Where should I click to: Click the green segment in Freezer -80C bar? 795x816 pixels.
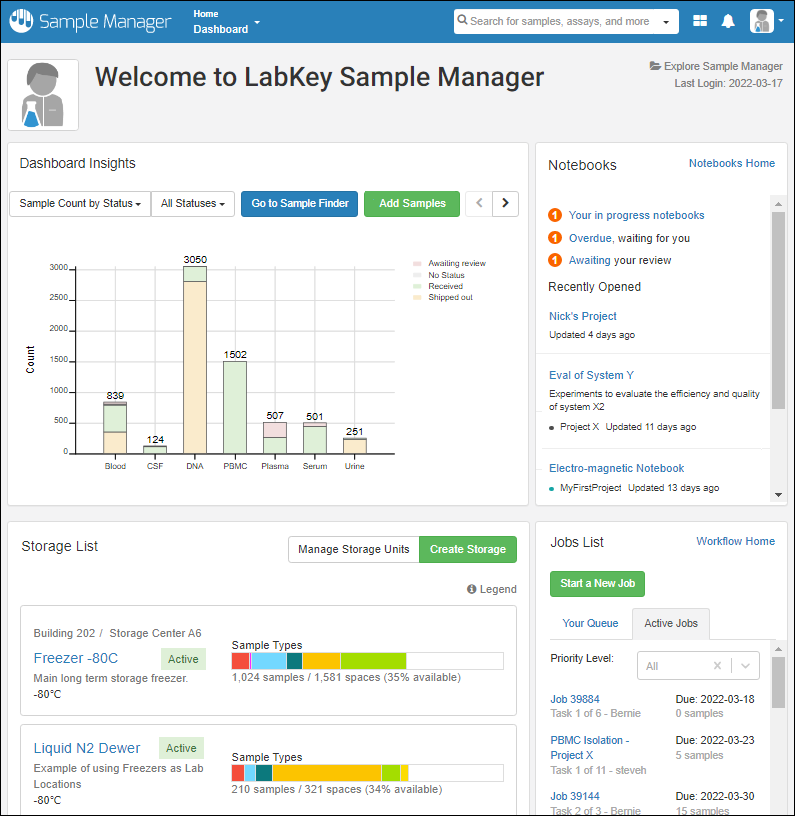point(373,661)
